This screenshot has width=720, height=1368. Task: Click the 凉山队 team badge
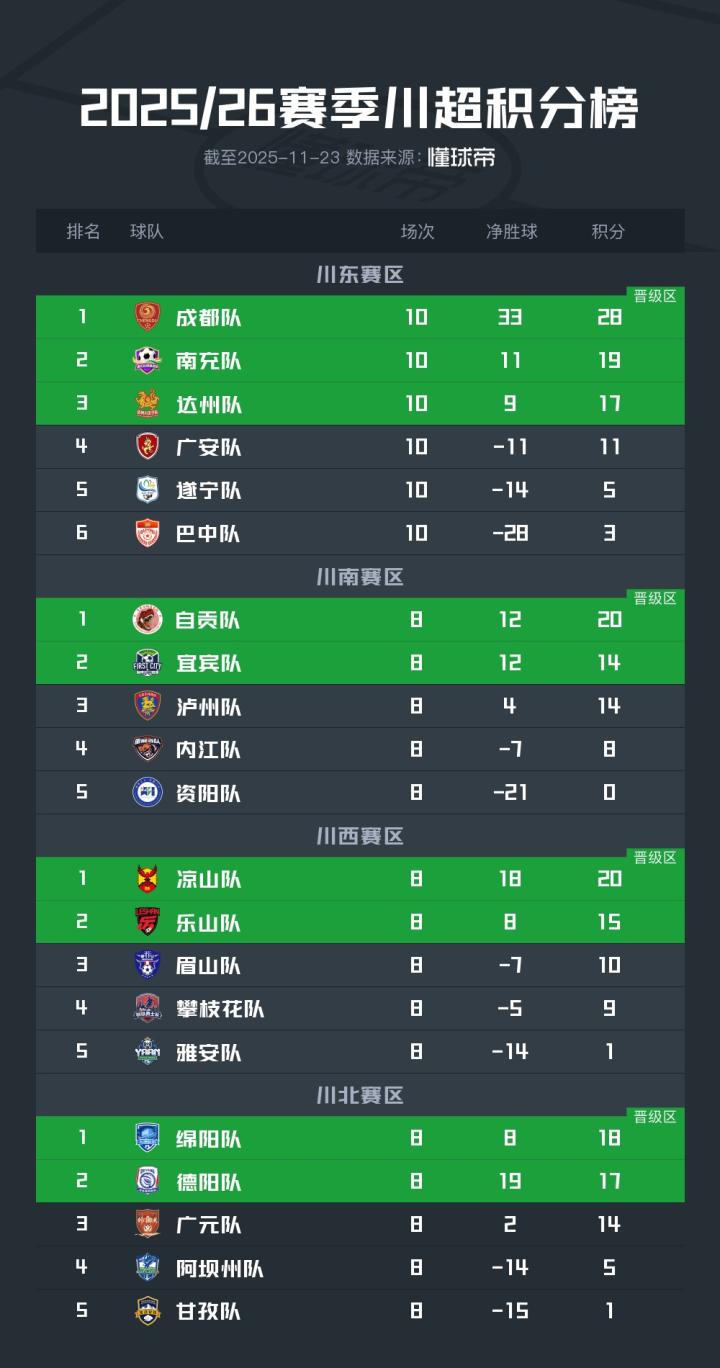click(x=148, y=879)
